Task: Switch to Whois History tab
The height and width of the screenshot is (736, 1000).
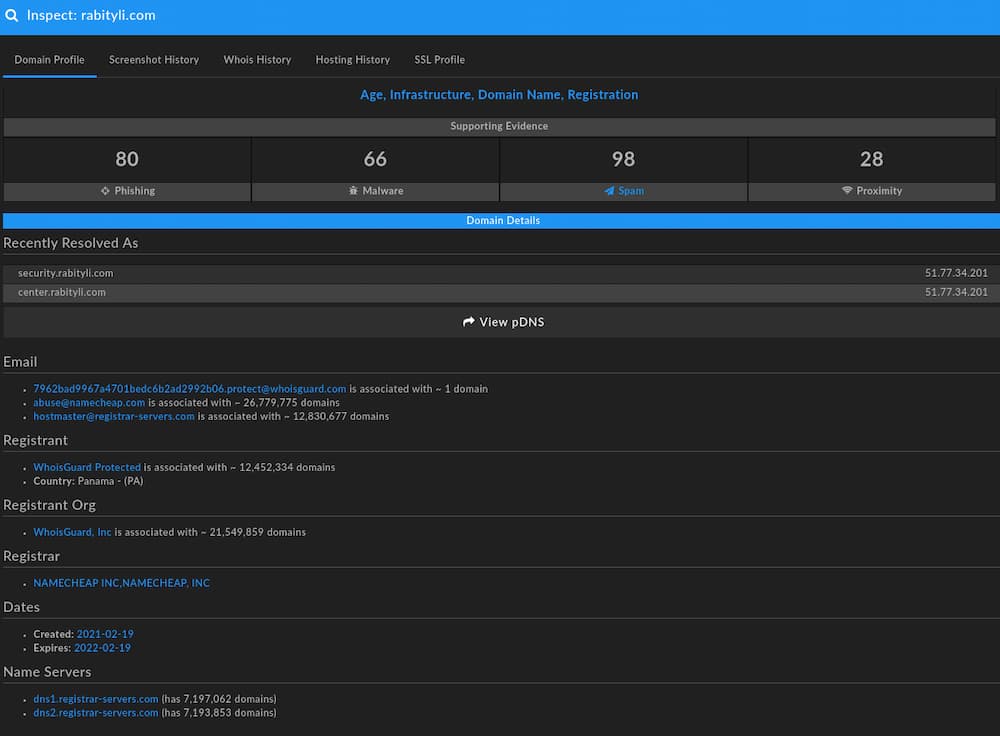Action: pos(257,60)
